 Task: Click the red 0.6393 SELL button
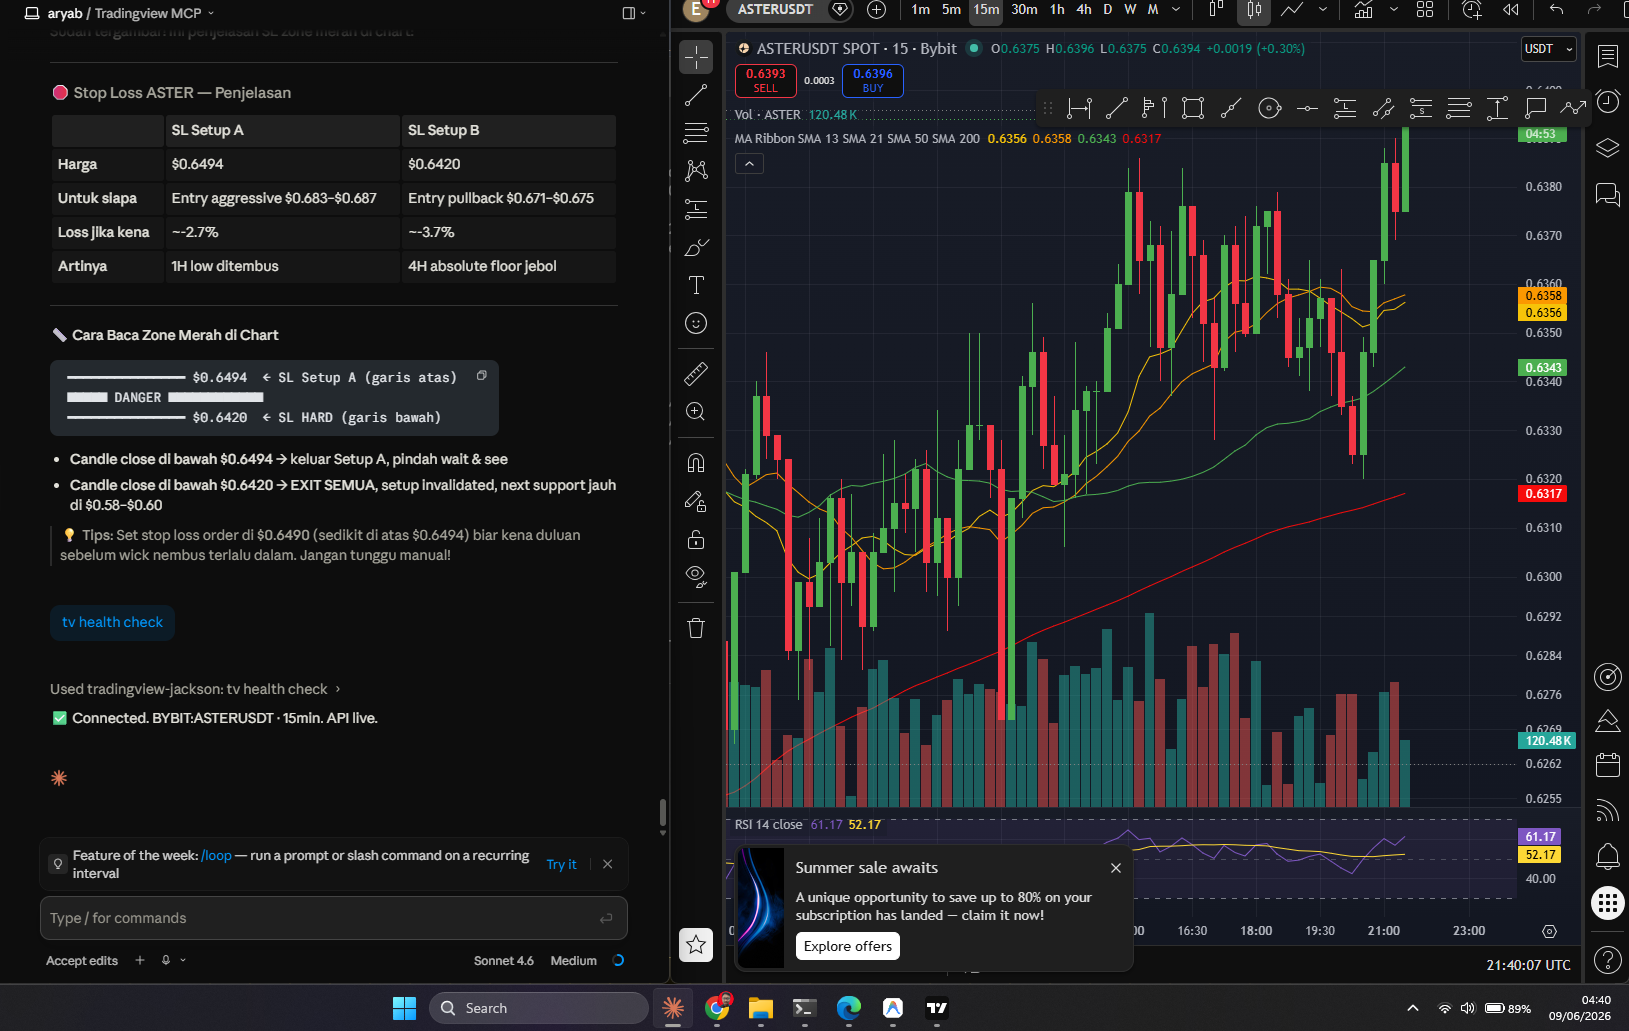click(765, 80)
